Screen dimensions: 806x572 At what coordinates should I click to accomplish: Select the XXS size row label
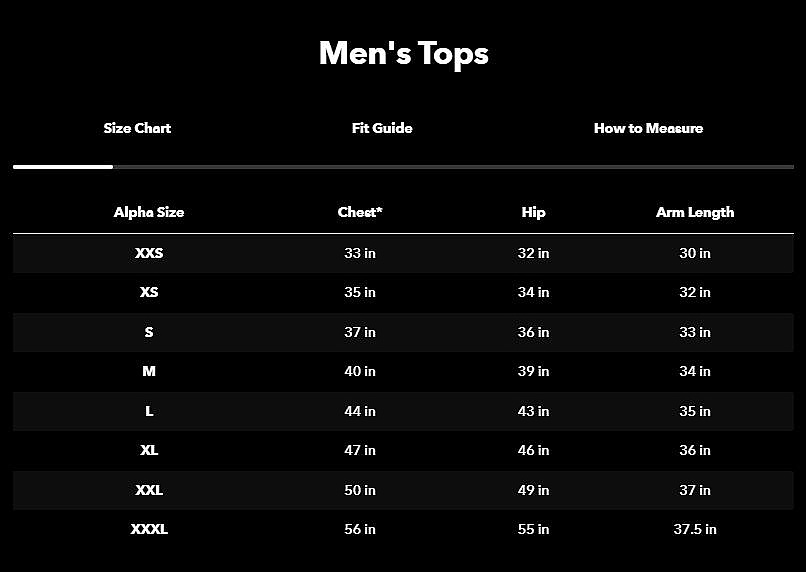click(149, 253)
